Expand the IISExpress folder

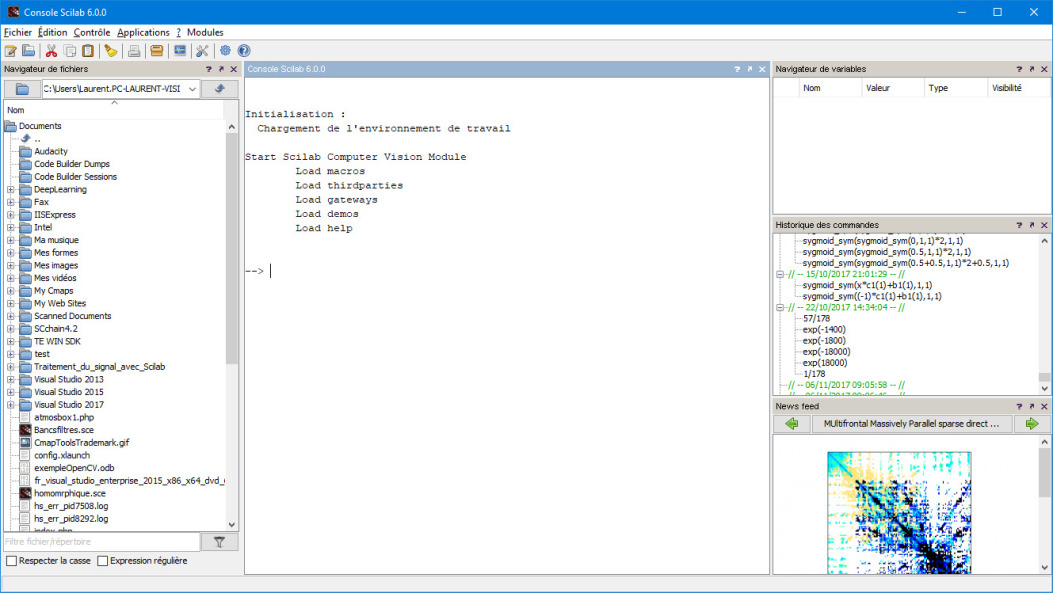point(11,215)
